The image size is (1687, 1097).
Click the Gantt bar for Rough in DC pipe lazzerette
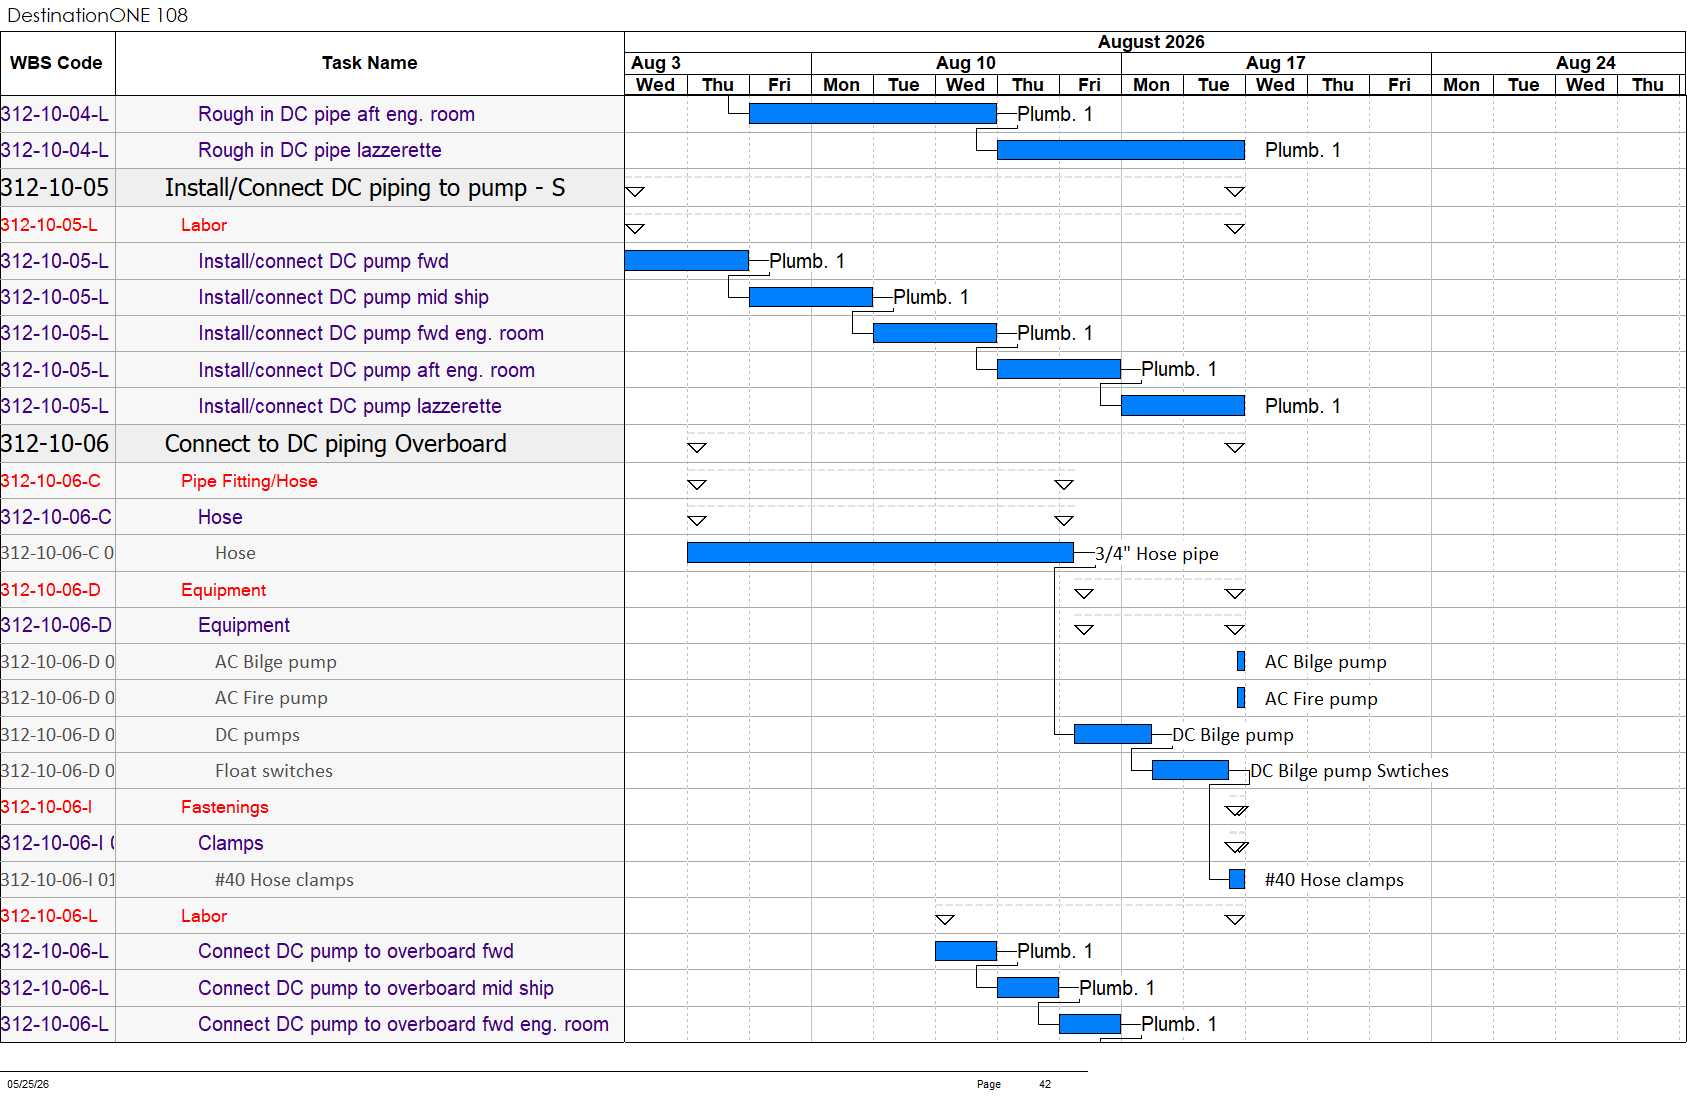click(1121, 150)
